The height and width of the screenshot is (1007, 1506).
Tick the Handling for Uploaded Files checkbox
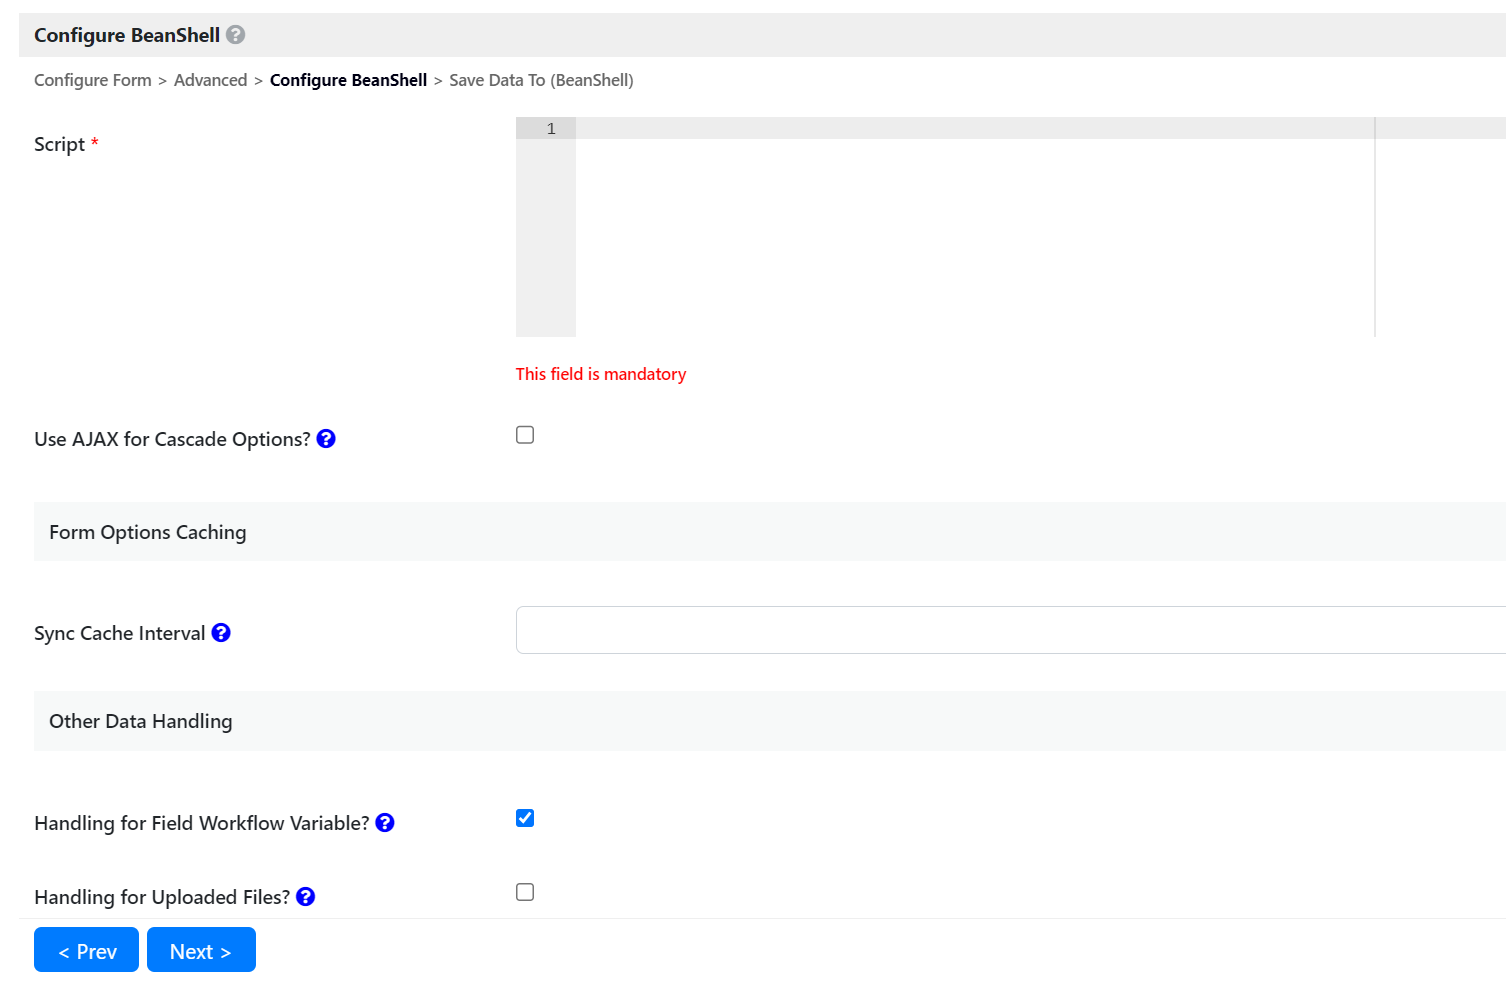click(x=525, y=892)
